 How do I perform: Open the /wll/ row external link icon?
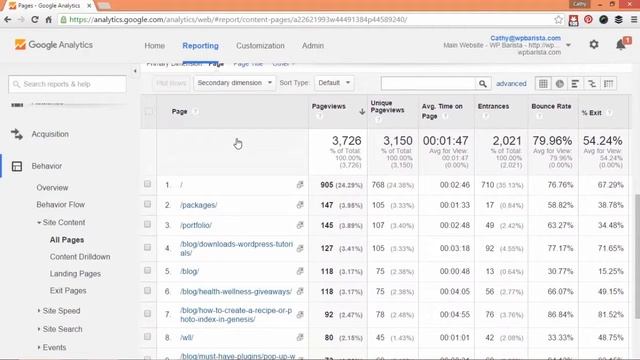tap(300, 338)
